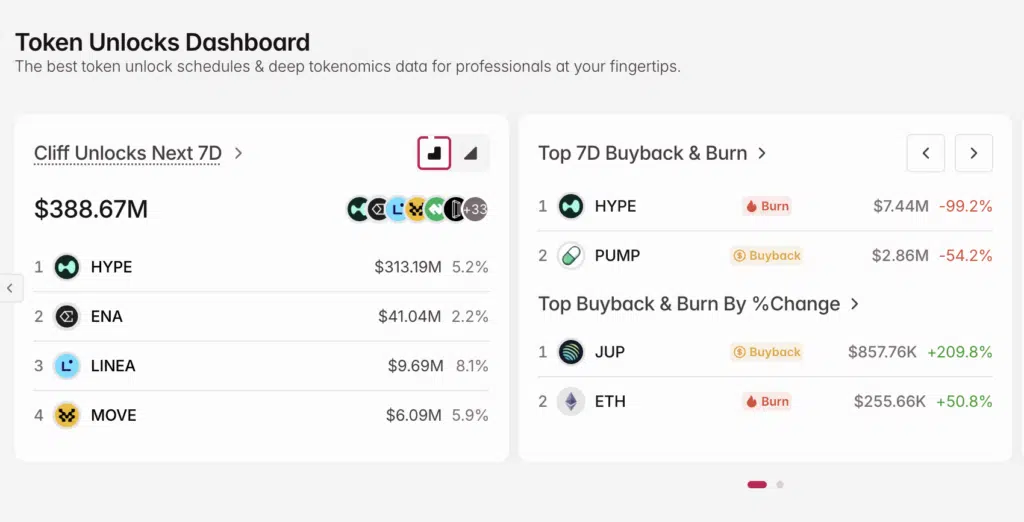Show previous Buyback & Burn card

coord(926,153)
